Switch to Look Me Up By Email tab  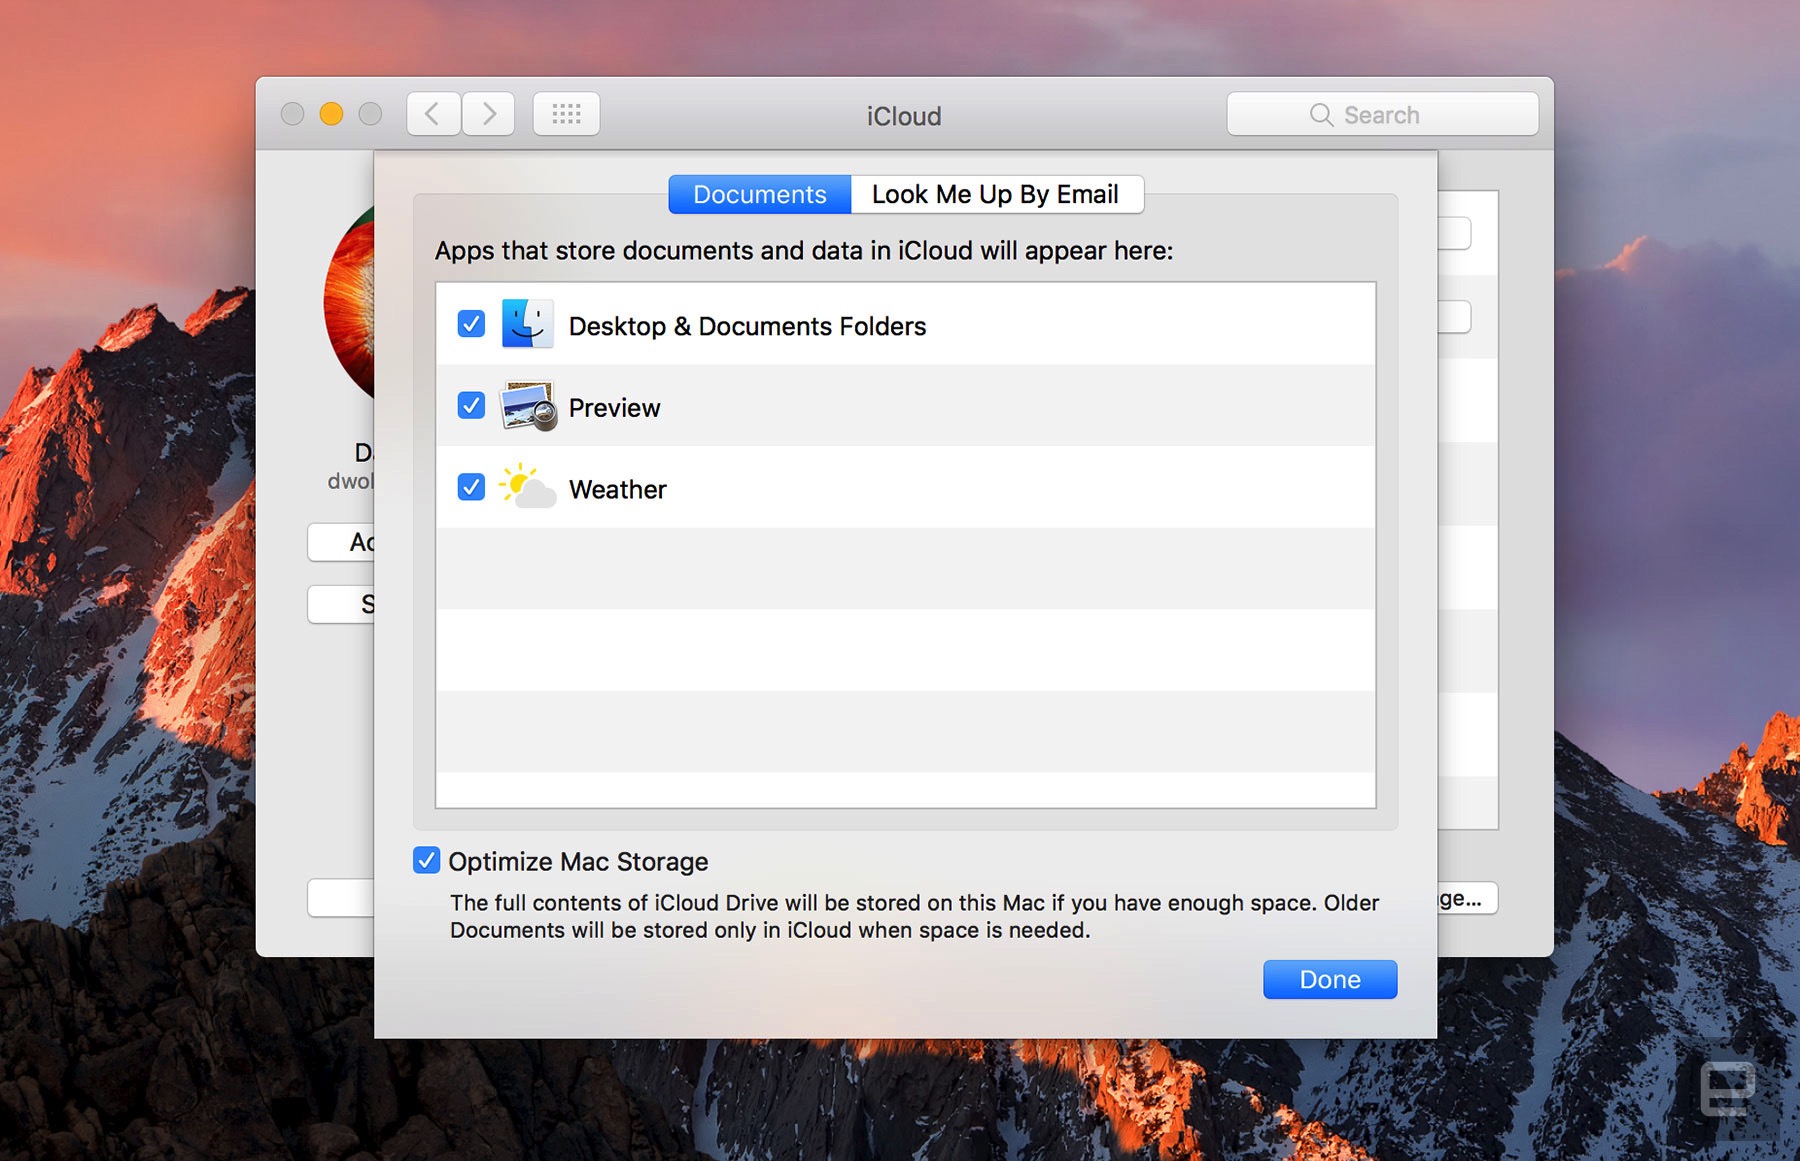(995, 194)
